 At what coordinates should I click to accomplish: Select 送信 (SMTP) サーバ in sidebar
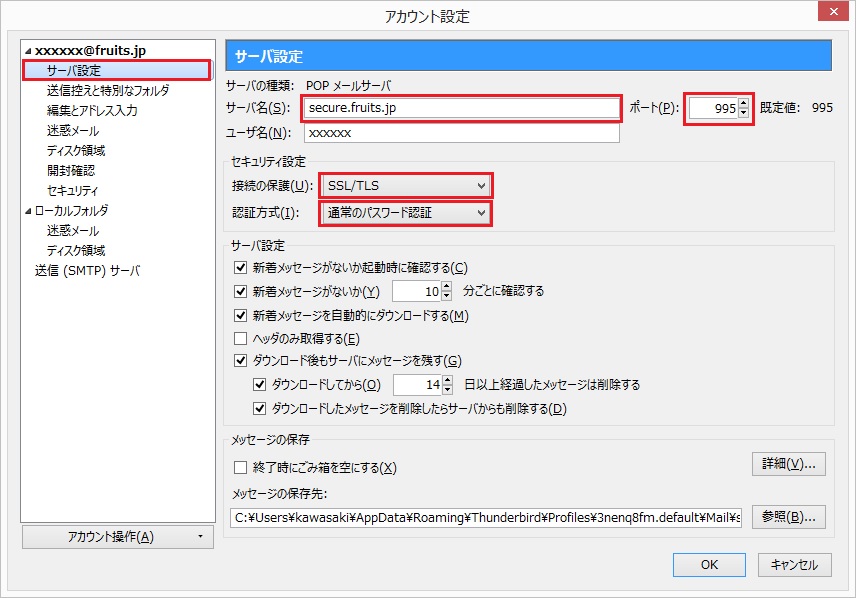pos(87,271)
